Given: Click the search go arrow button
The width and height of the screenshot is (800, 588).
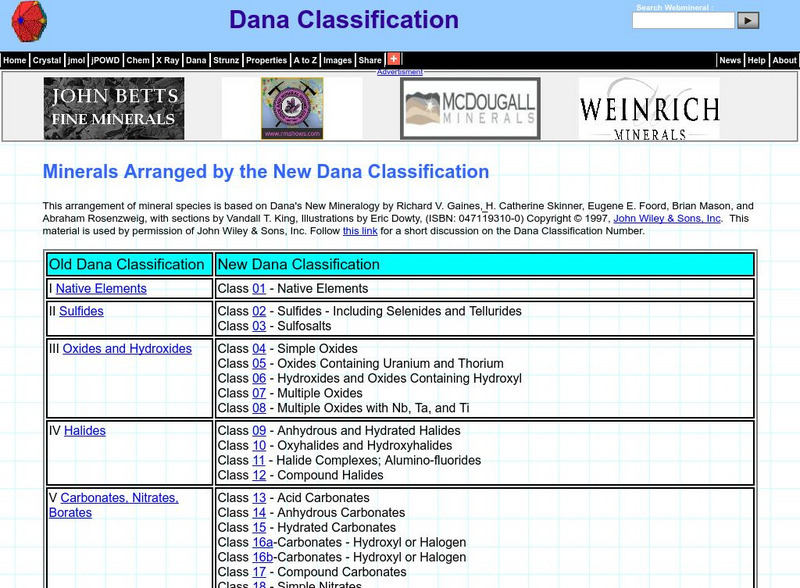Looking at the screenshot, I should [748, 20].
